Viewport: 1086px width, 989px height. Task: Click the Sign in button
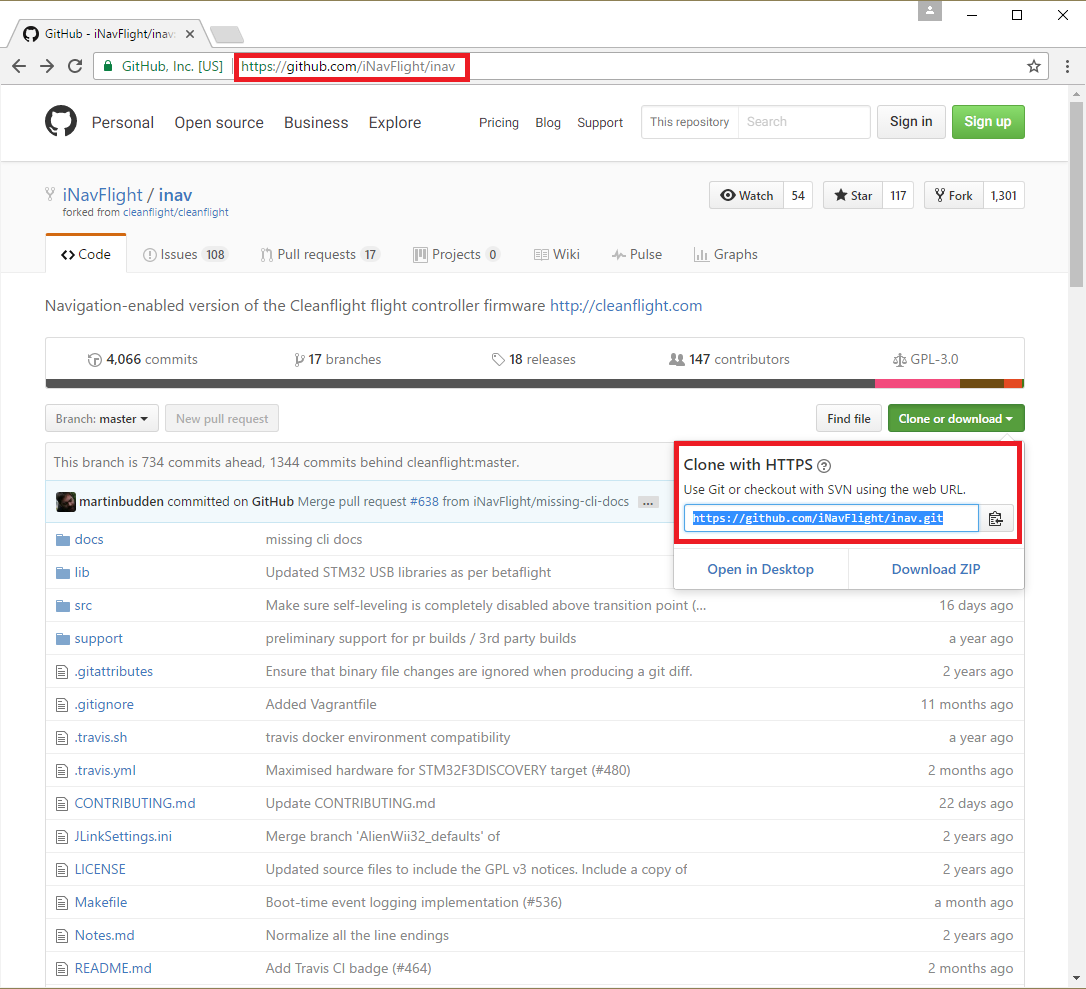pos(911,122)
